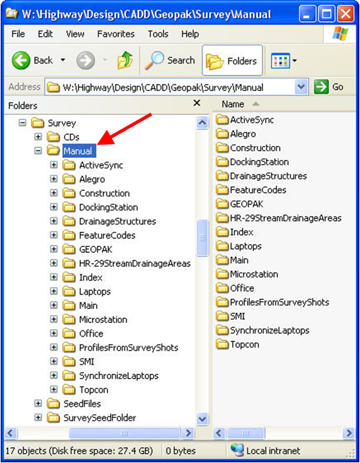The height and width of the screenshot is (463, 360).
Task: Open Alegro folder icon in file list
Action: coord(222,134)
